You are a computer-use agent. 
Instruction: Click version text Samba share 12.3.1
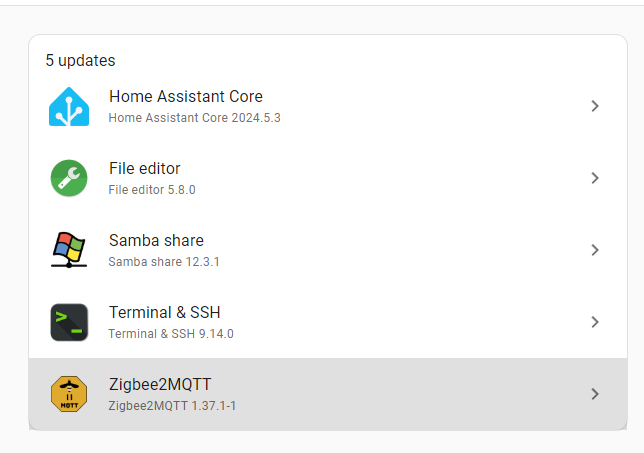pyautogui.click(x=164, y=262)
